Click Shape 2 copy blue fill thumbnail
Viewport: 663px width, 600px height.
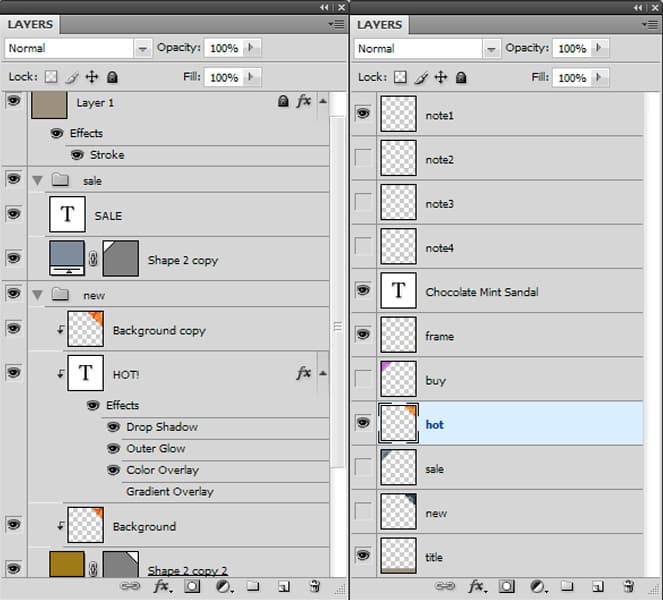[67, 258]
